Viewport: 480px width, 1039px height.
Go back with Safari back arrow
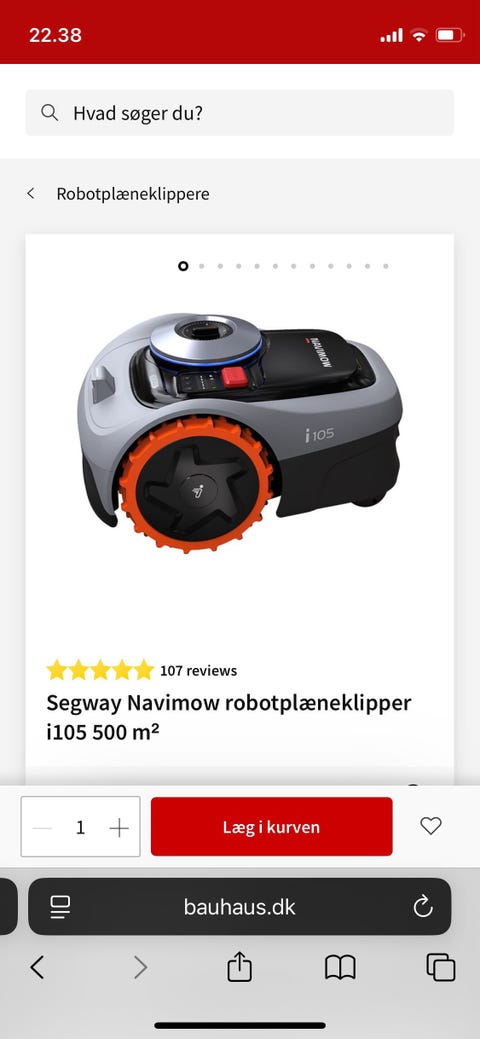pyautogui.click(x=37, y=967)
